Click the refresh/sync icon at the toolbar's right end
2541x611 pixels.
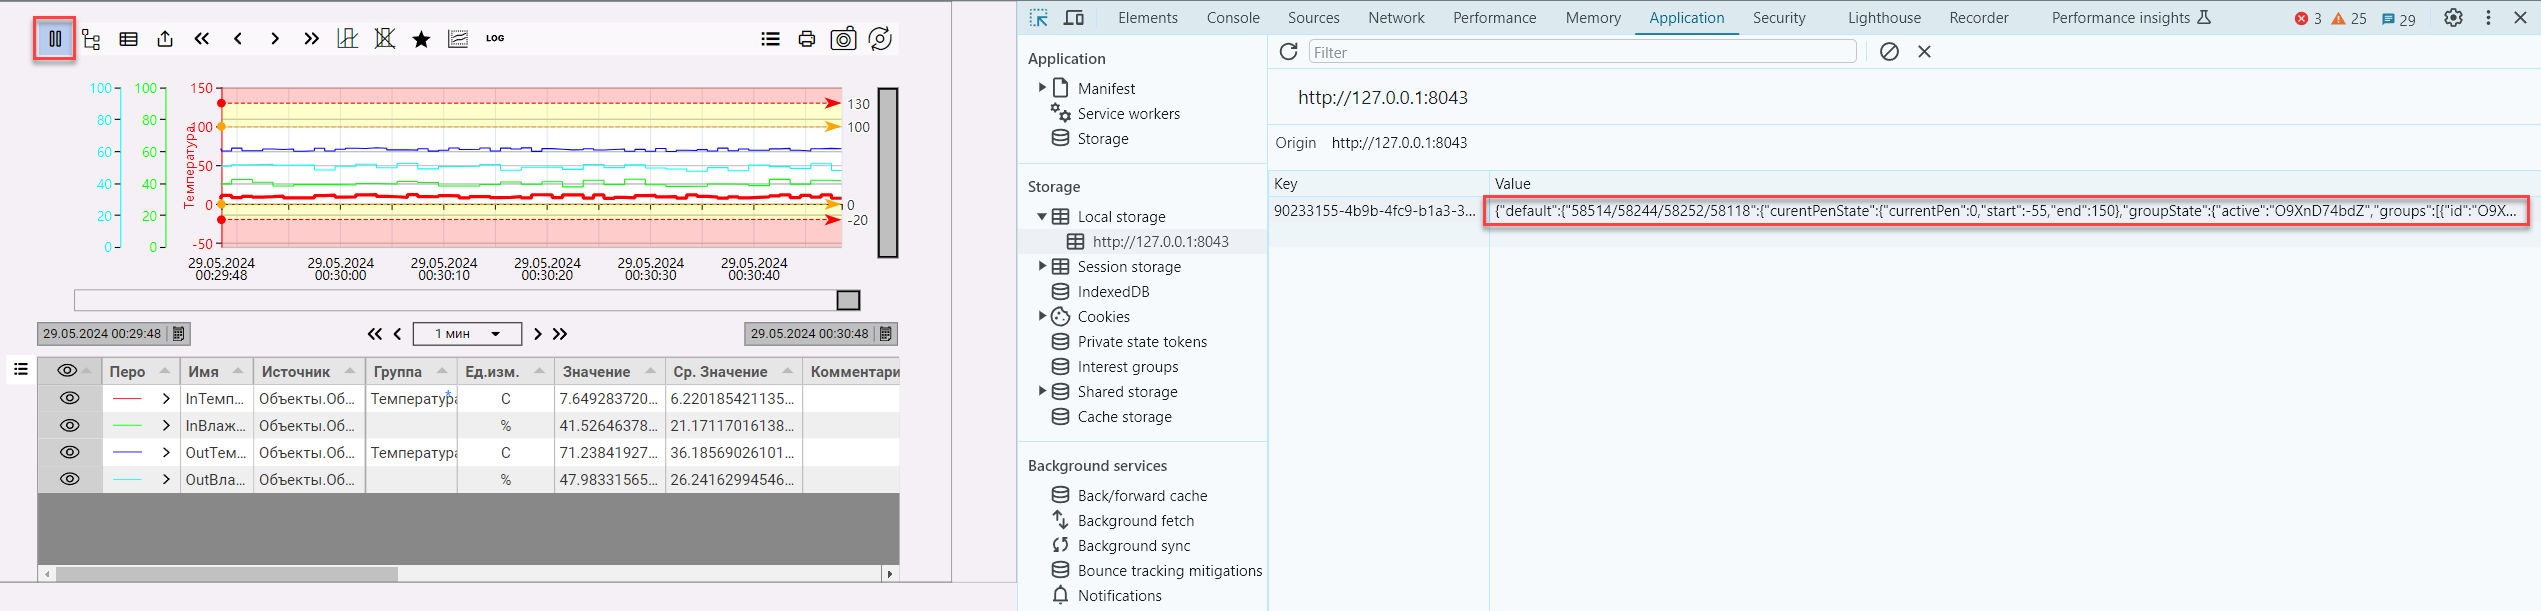[x=880, y=39]
